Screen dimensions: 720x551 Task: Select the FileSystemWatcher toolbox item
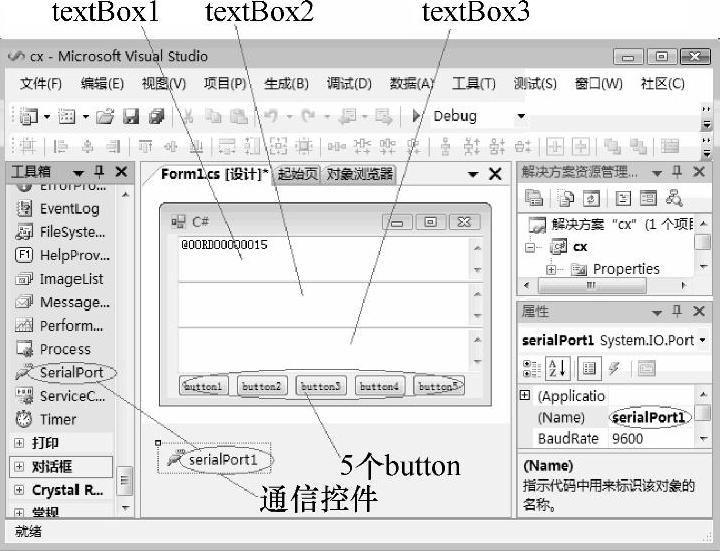[61, 232]
